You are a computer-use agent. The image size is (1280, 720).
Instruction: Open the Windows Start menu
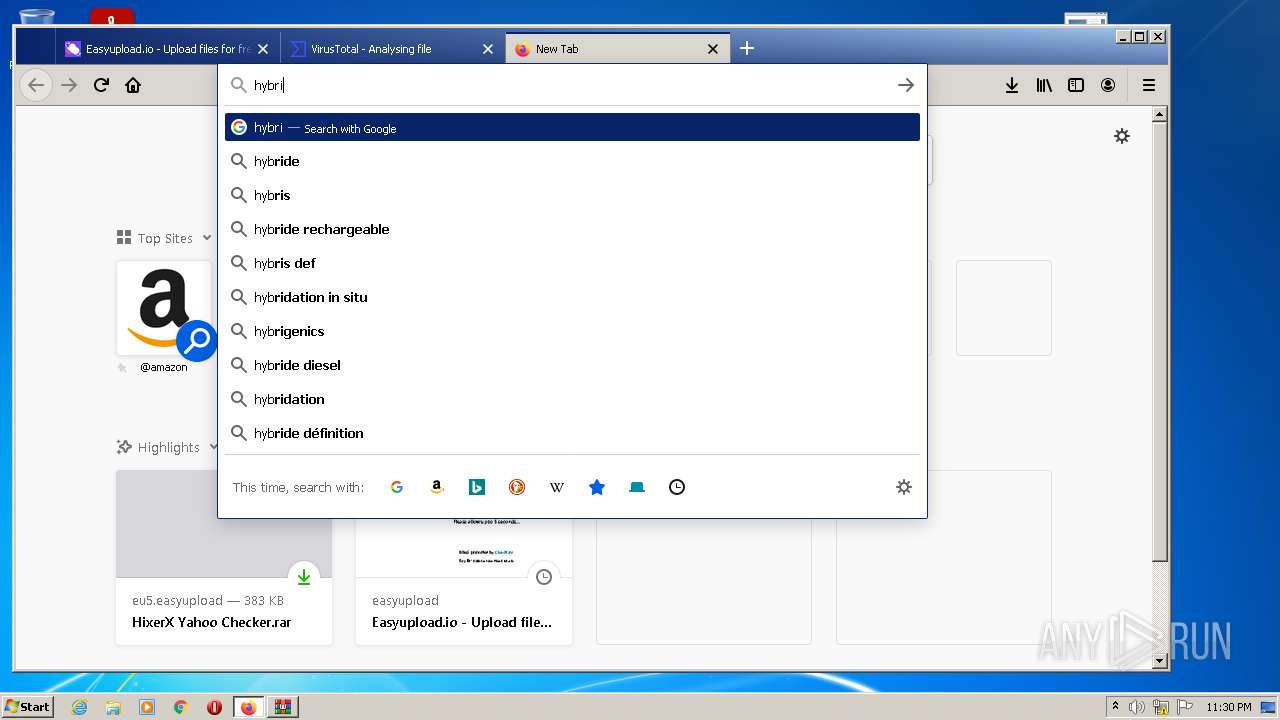click(27, 706)
